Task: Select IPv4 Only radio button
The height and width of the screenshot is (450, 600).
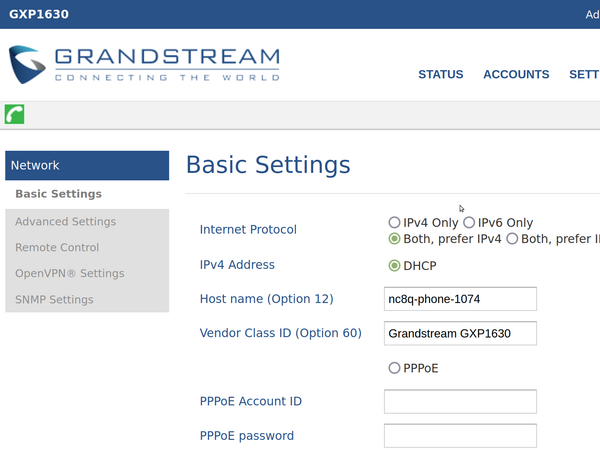Action: (x=394, y=222)
